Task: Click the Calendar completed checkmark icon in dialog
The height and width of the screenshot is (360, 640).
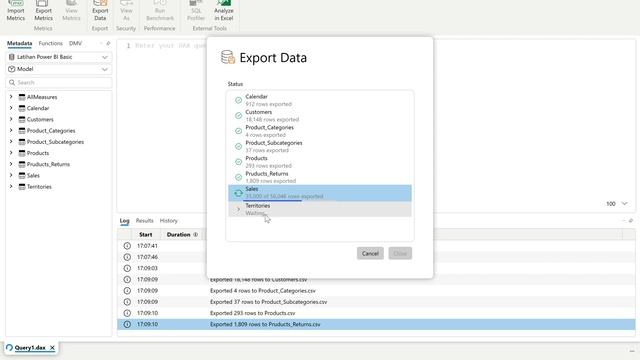Action: click(x=238, y=100)
